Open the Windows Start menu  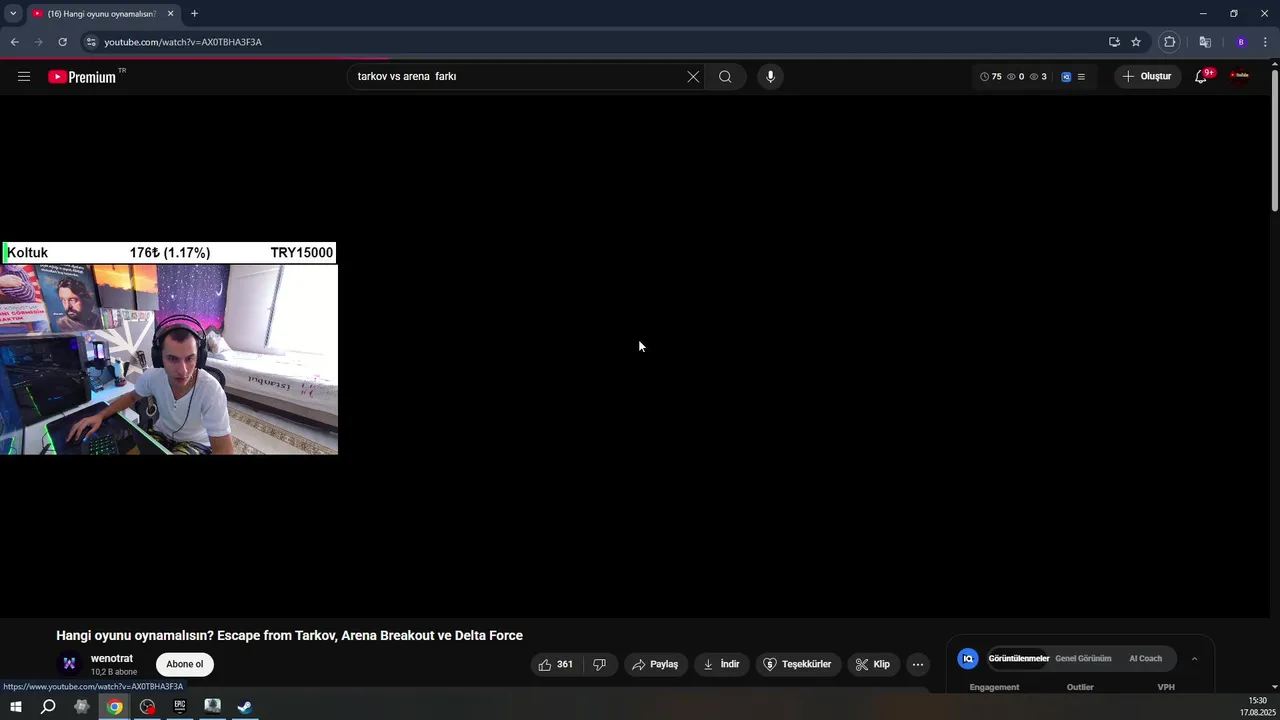[x=15, y=707]
